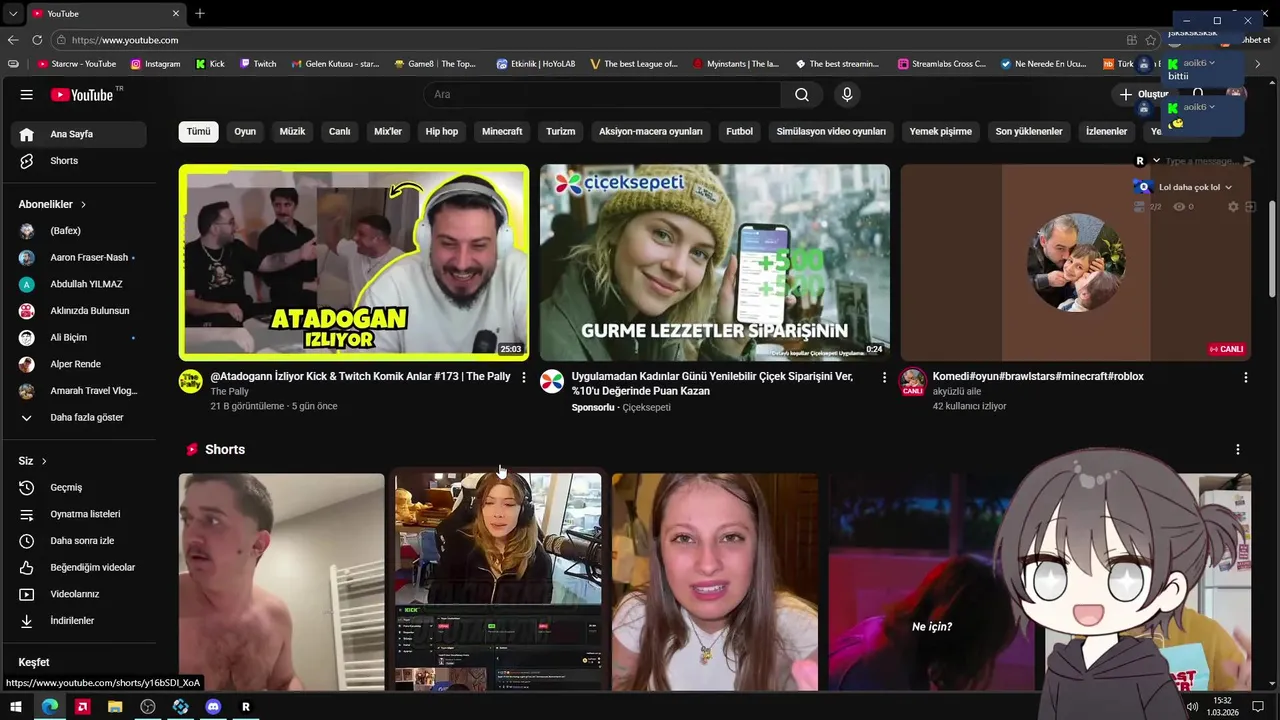Viewport: 1280px width, 720px height.
Task: Select Yemek pişirme filter chip
Action: click(941, 132)
